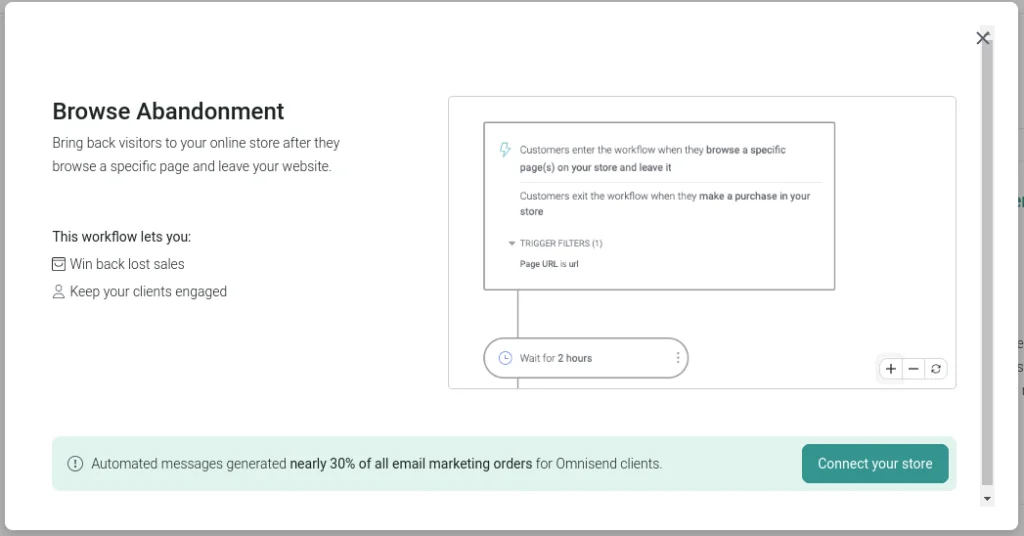The height and width of the screenshot is (536, 1024).
Task: Close the Browse Abandonment dialog
Action: (x=982, y=38)
